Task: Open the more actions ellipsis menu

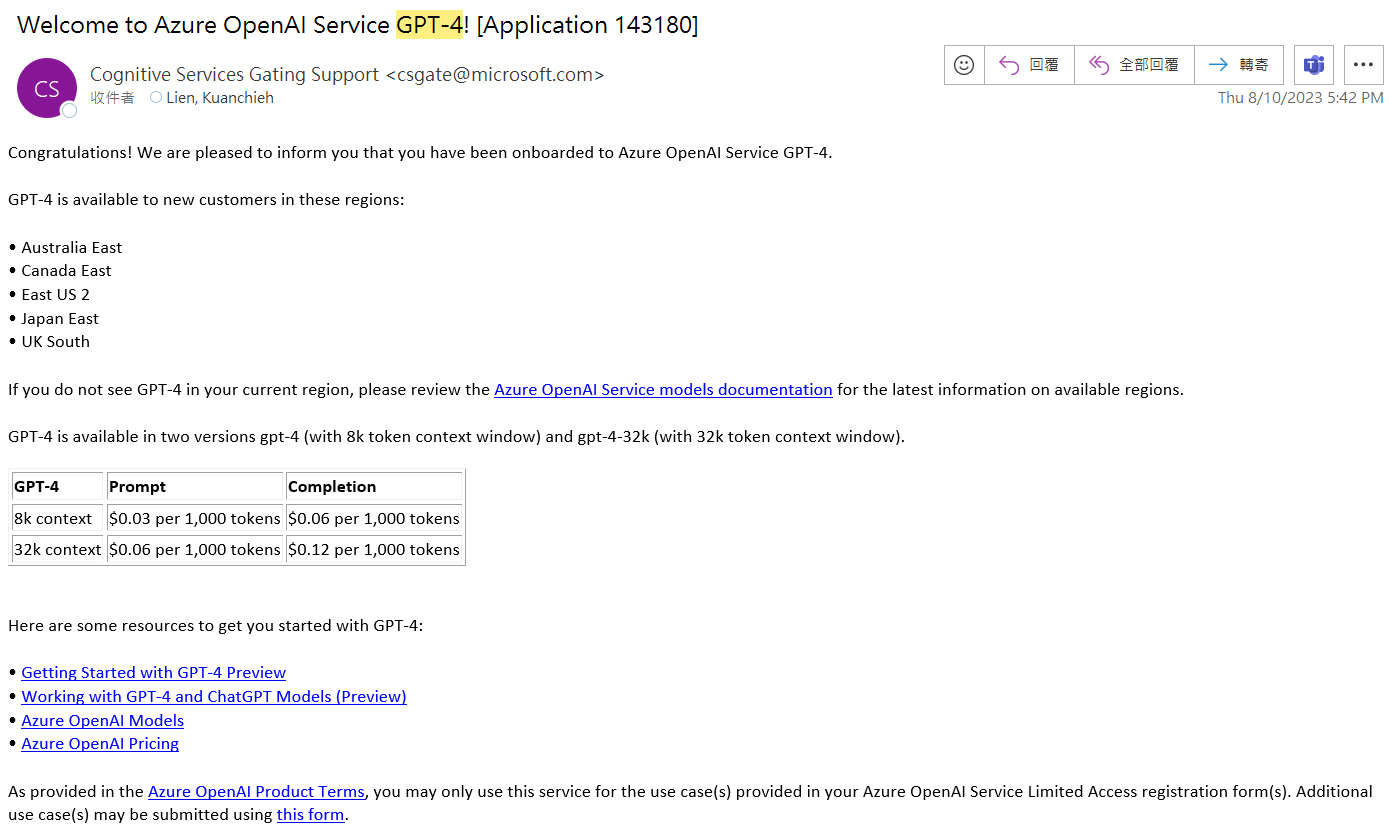Action: [1363, 65]
